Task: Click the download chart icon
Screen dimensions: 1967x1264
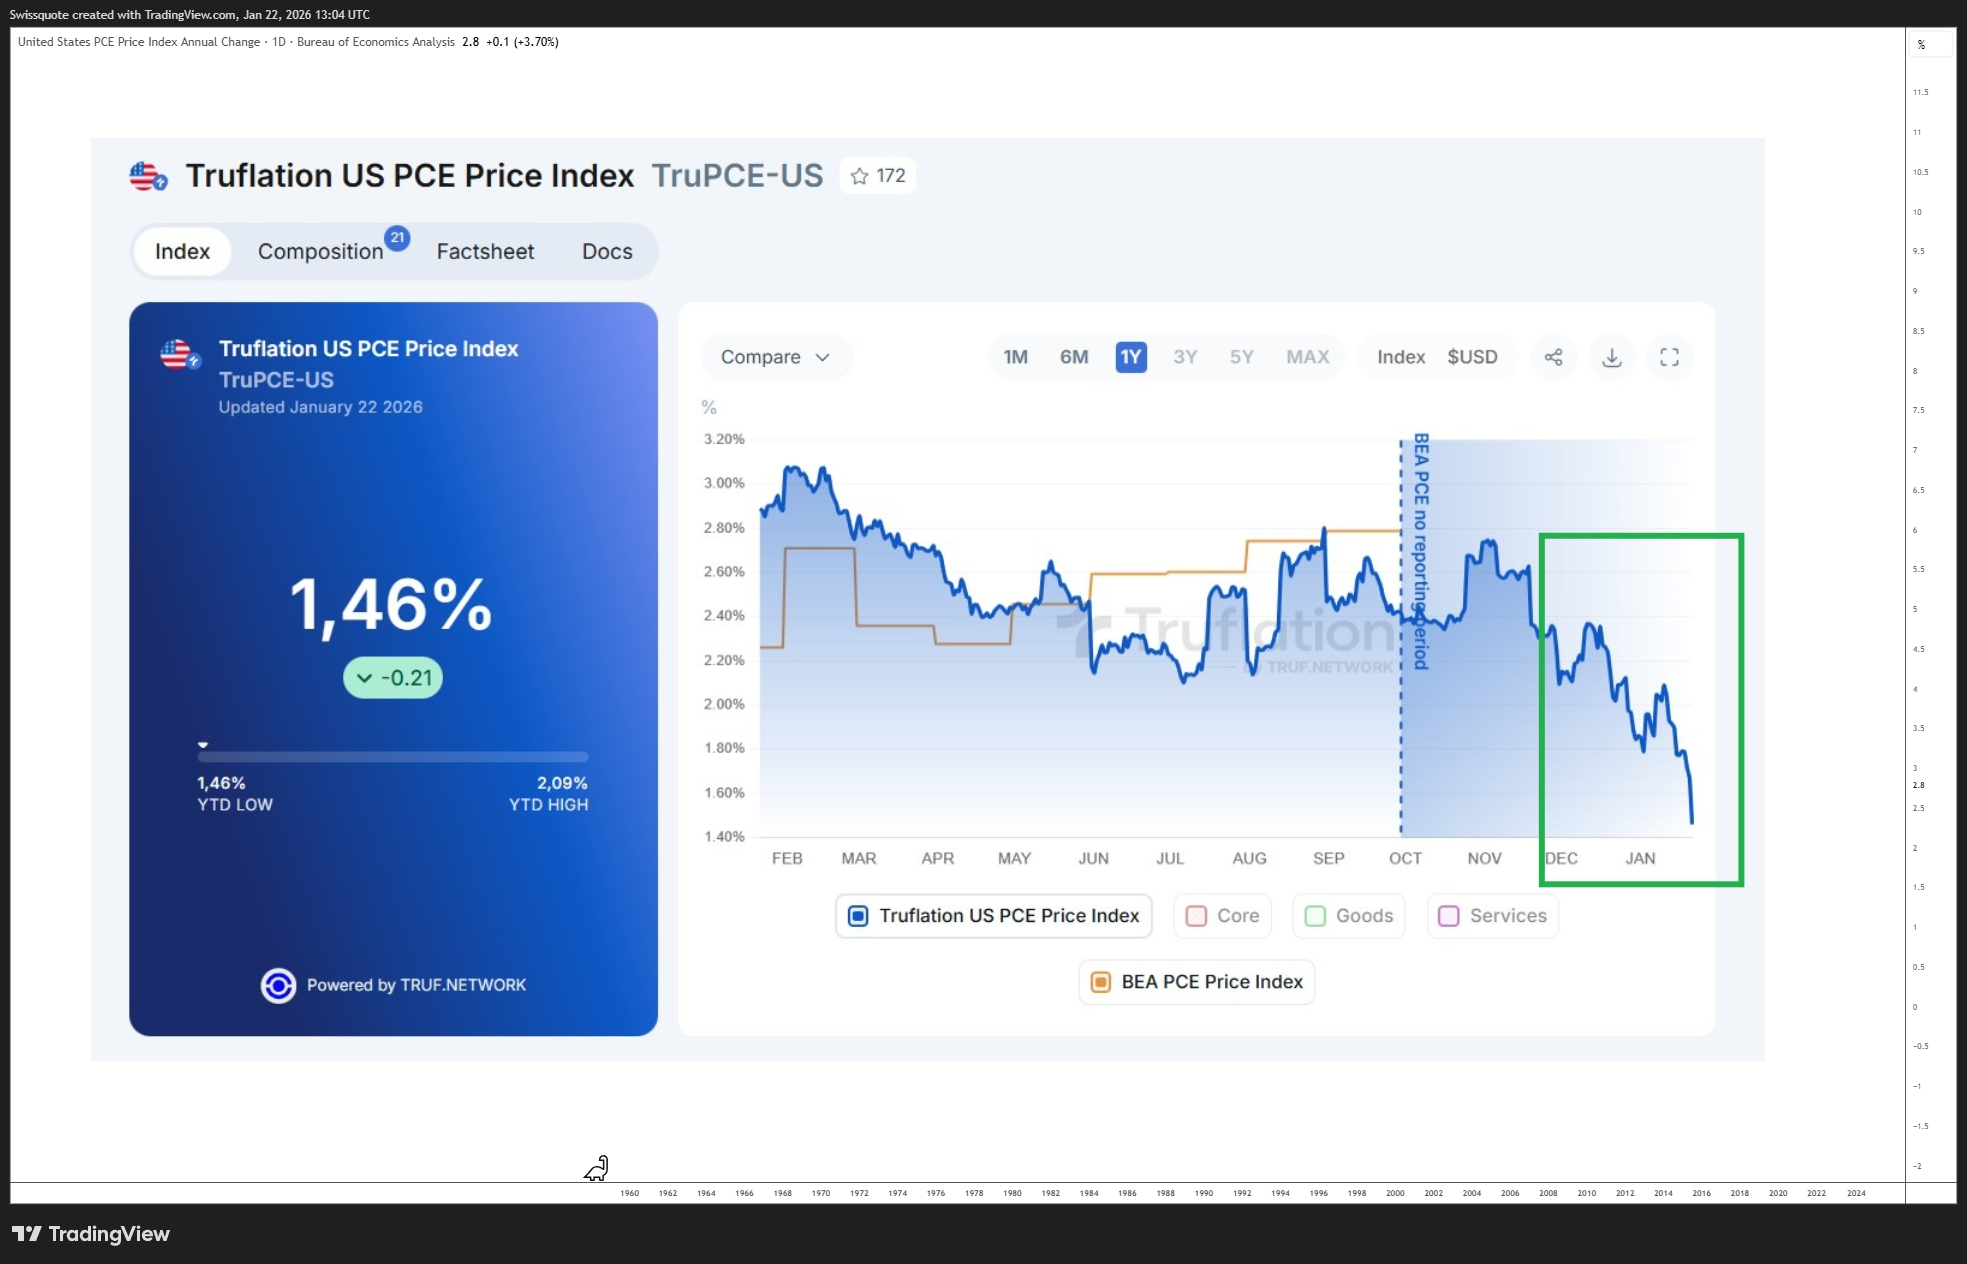Action: pos(1612,357)
